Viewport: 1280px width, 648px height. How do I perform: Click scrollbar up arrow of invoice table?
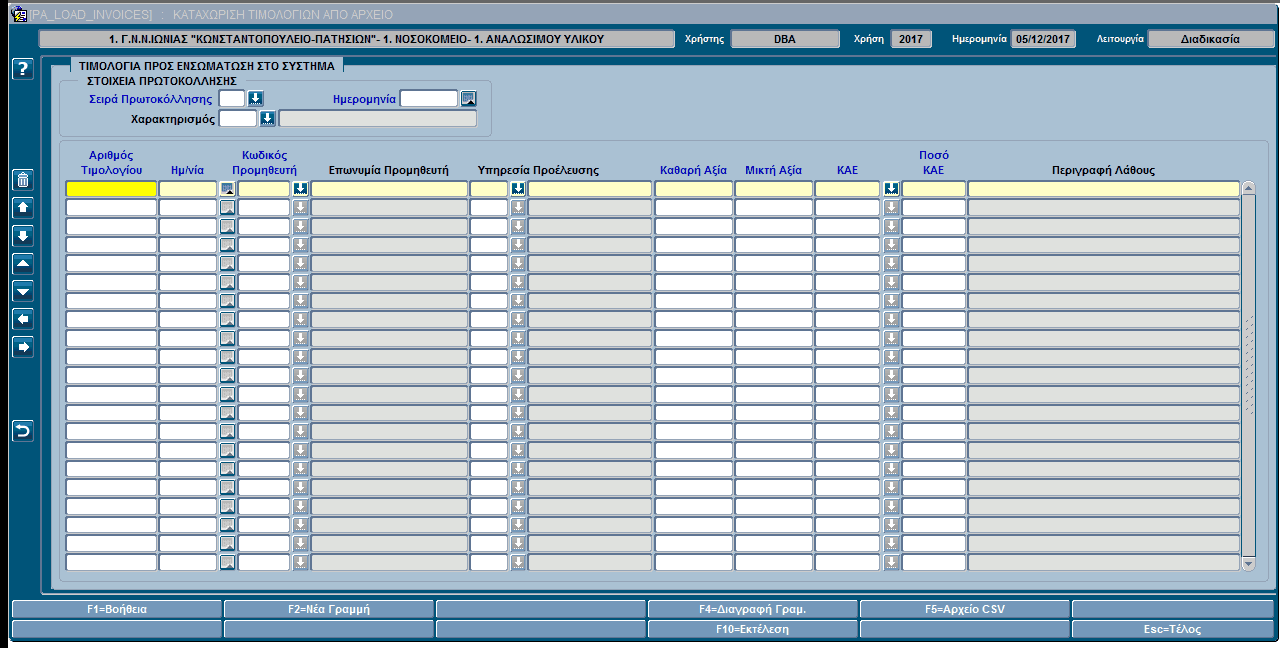tap(1248, 187)
